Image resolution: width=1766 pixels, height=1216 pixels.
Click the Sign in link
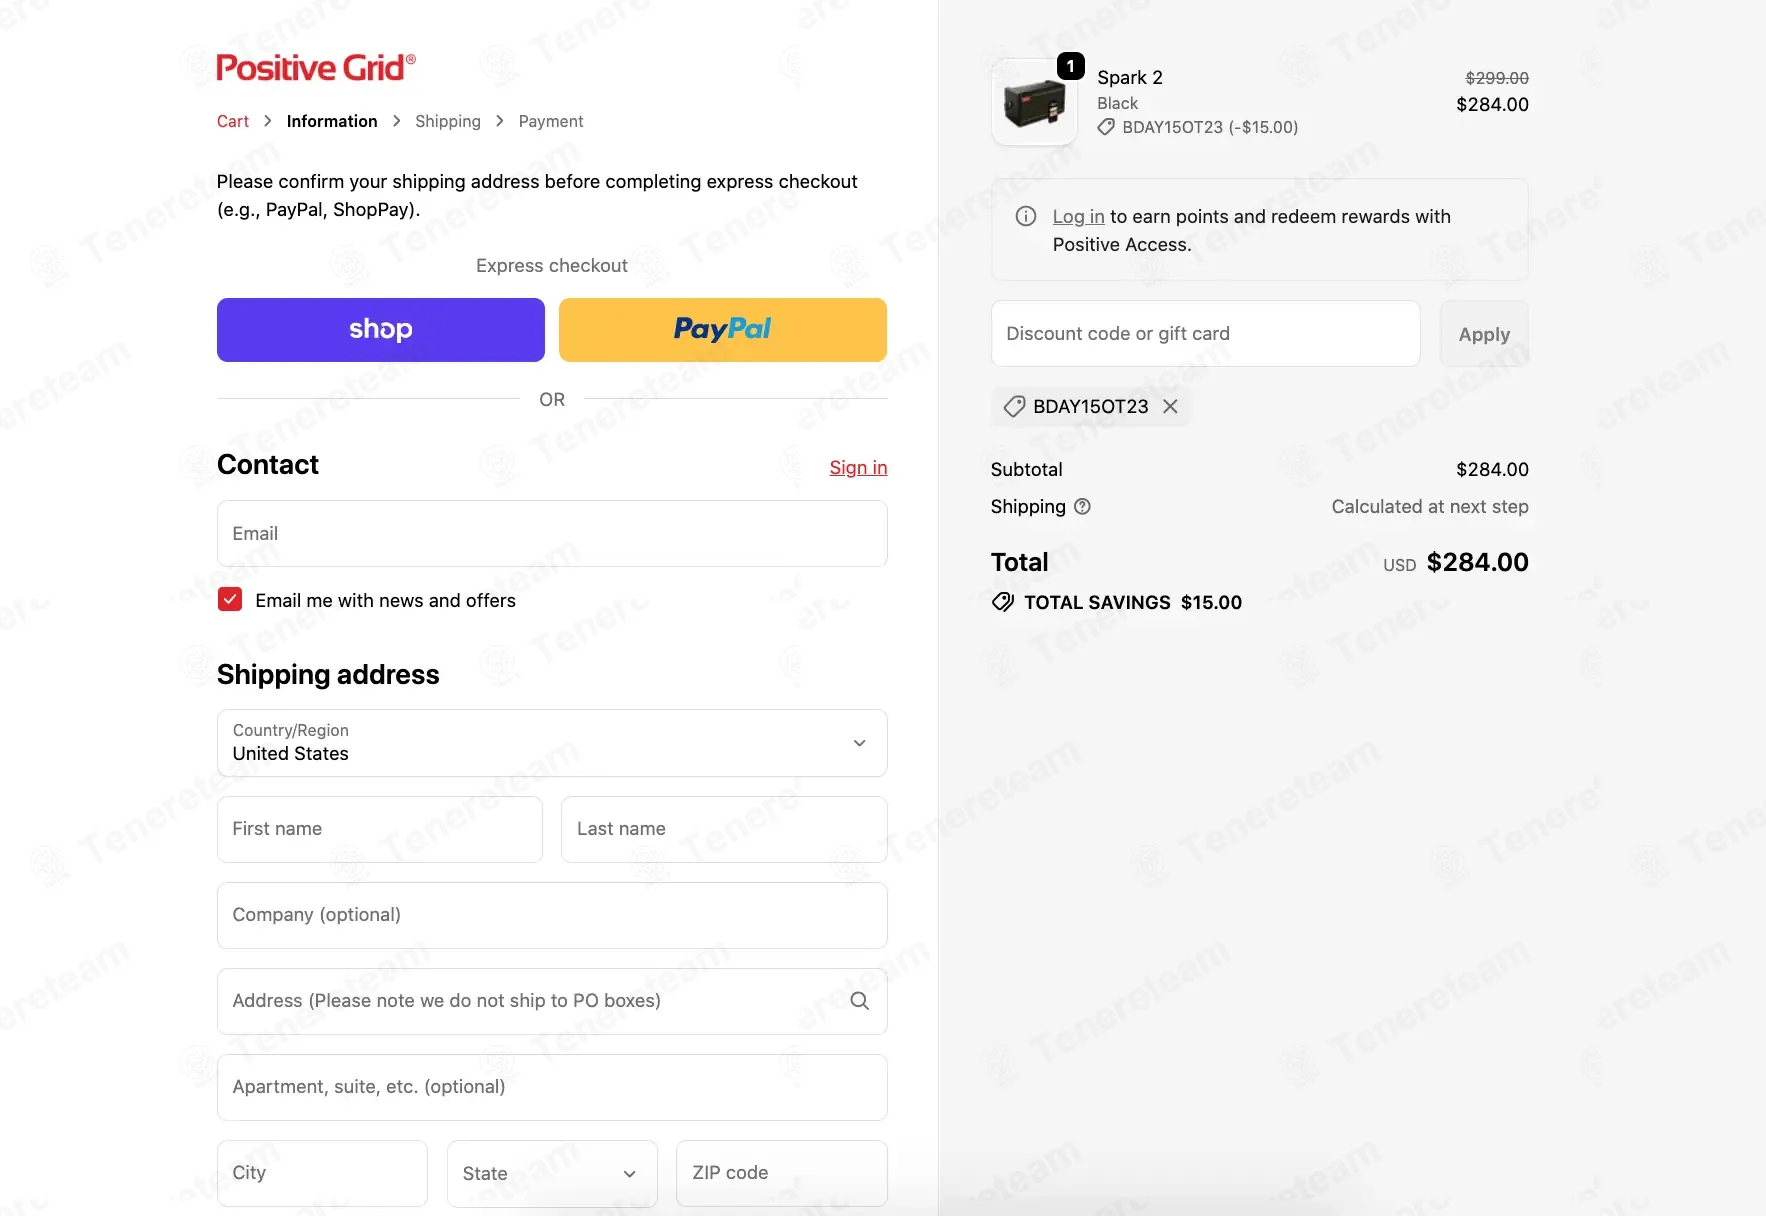click(x=858, y=467)
